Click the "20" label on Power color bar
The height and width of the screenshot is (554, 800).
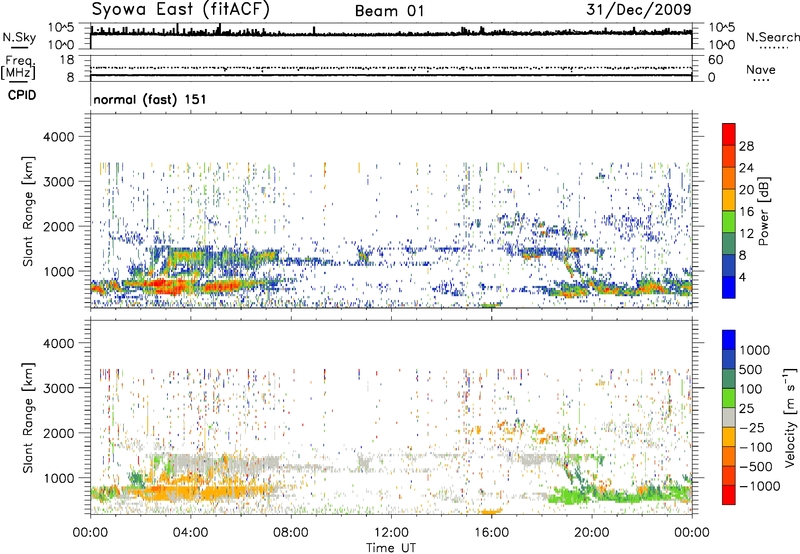click(x=746, y=190)
